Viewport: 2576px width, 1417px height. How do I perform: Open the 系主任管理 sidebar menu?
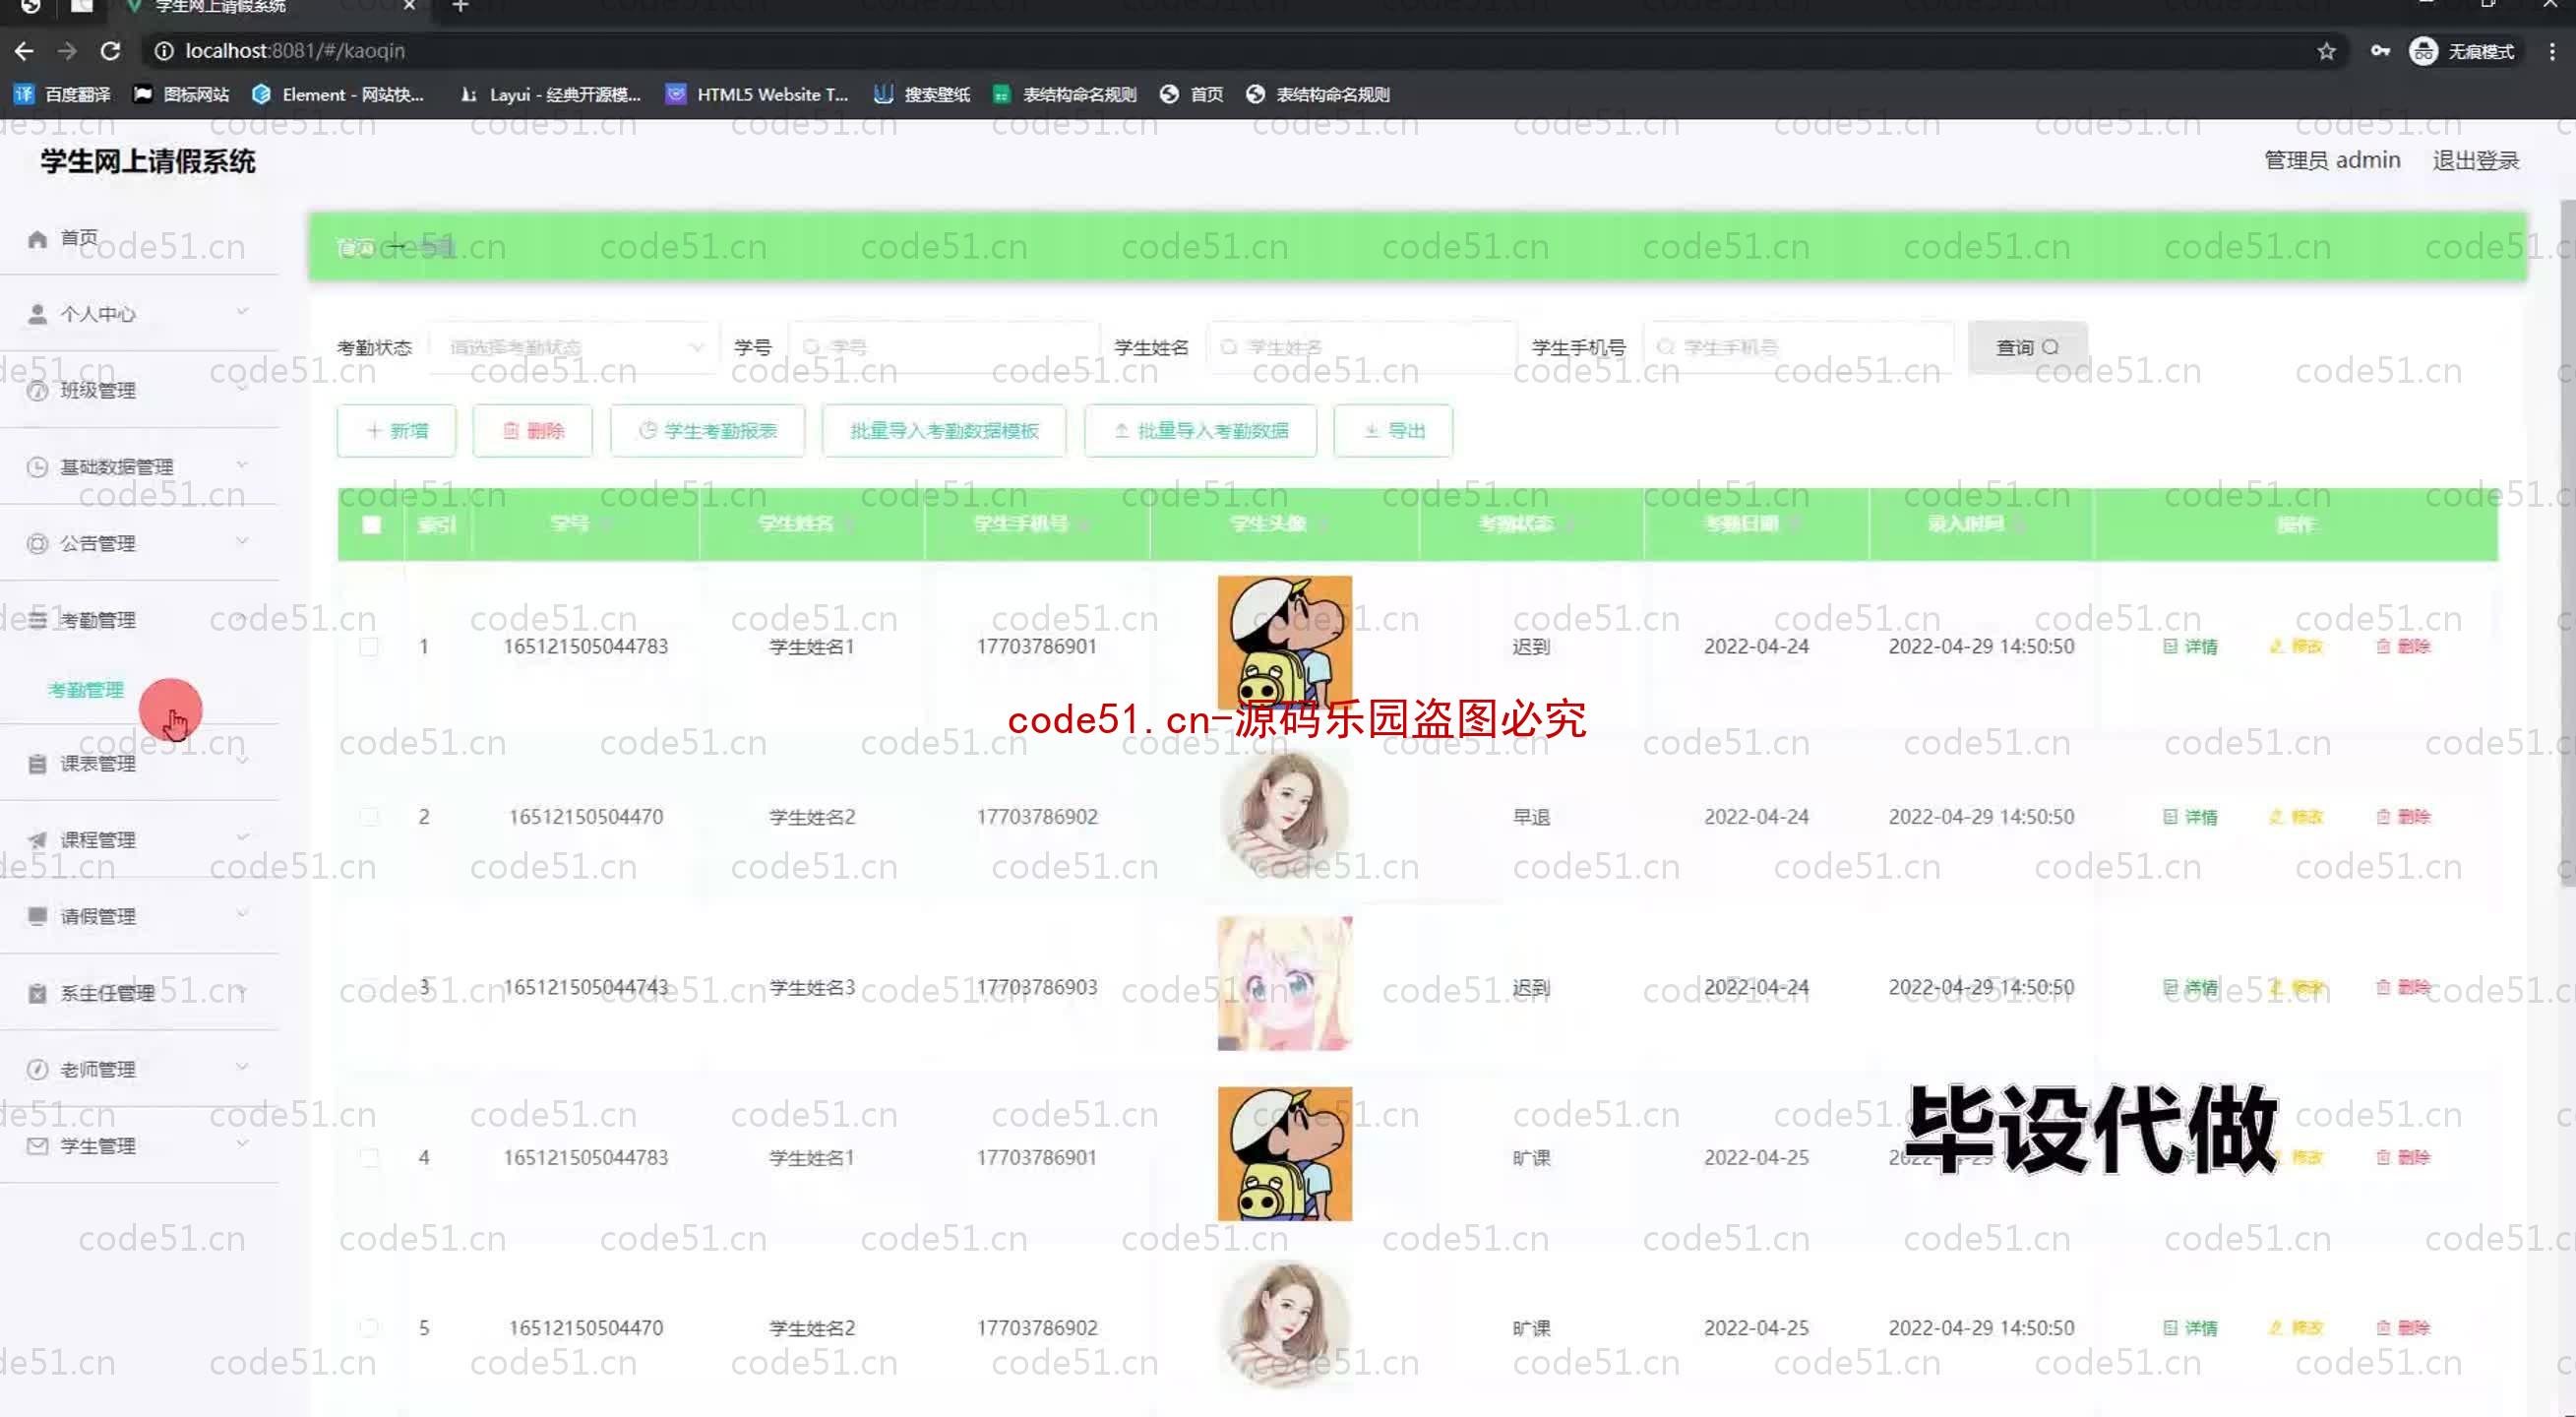pyautogui.click(x=140, y=993)
